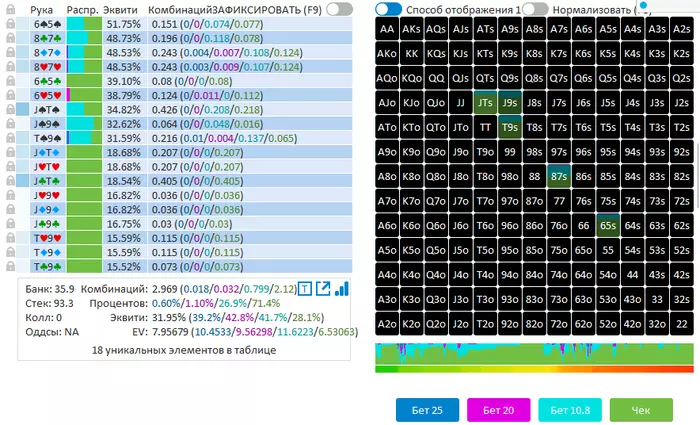Image resolution: width=700 pixels, height=425 pixels.
Task: Select the AA cell in the matrix
Action: tap(387, 29)
